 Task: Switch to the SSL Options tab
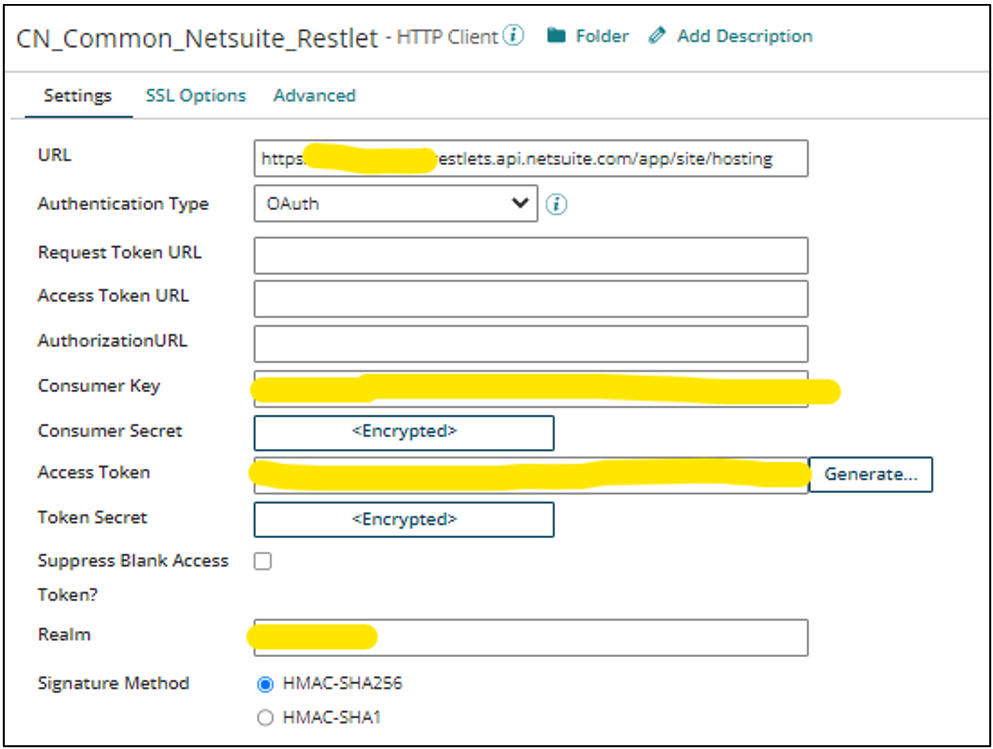tap(195, 95)
